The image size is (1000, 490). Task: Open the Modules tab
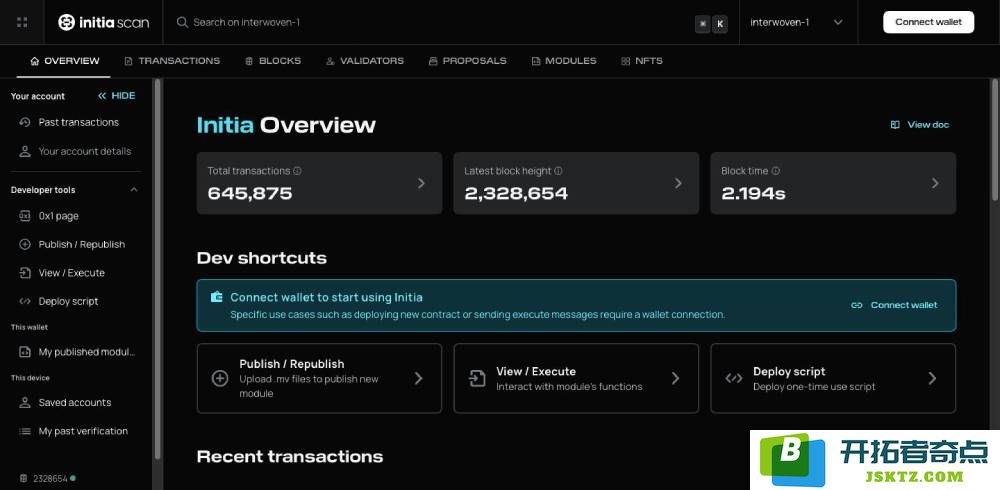tap(564, 61)
